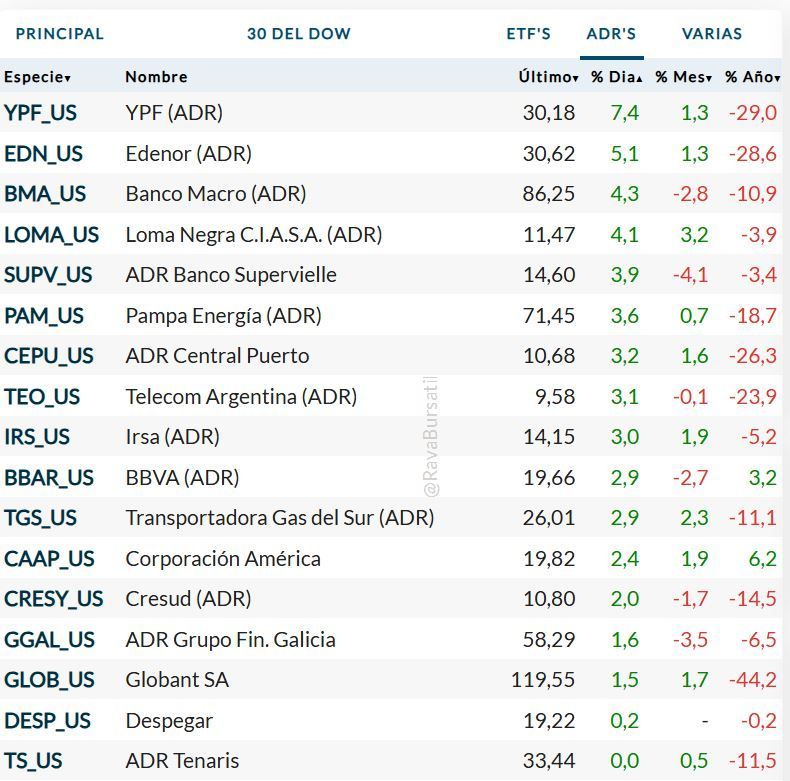Open the LOMA_US ticker link
The width and height of the screenshot is (790, 781).
click(51, 235)
